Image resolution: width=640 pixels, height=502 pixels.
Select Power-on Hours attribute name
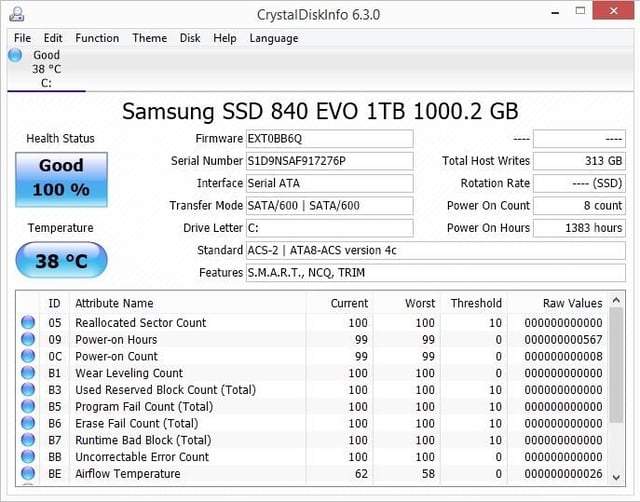(x=116, y=340)
